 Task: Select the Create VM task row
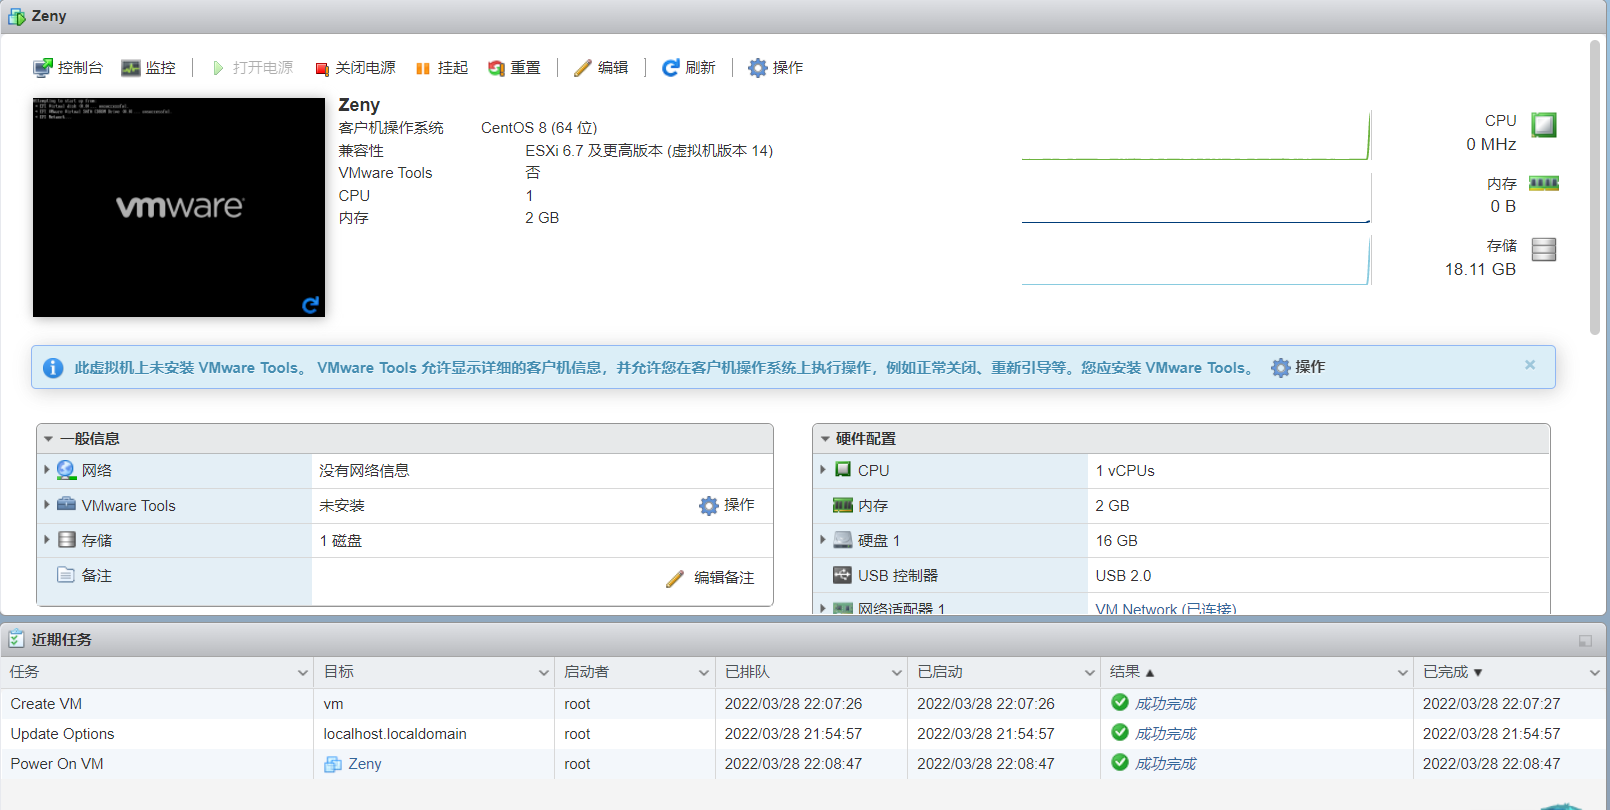tap(804, 704)
